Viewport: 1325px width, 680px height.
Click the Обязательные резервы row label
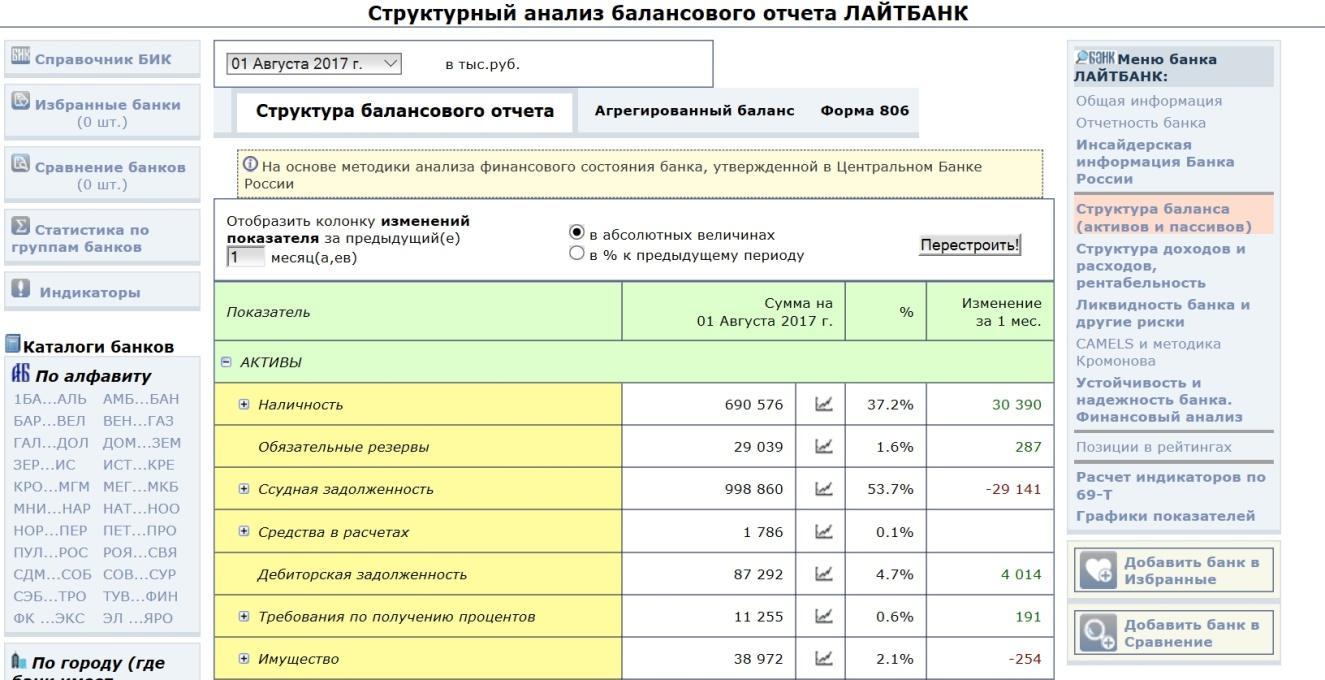pyautogui.click(x=343, y=447)
